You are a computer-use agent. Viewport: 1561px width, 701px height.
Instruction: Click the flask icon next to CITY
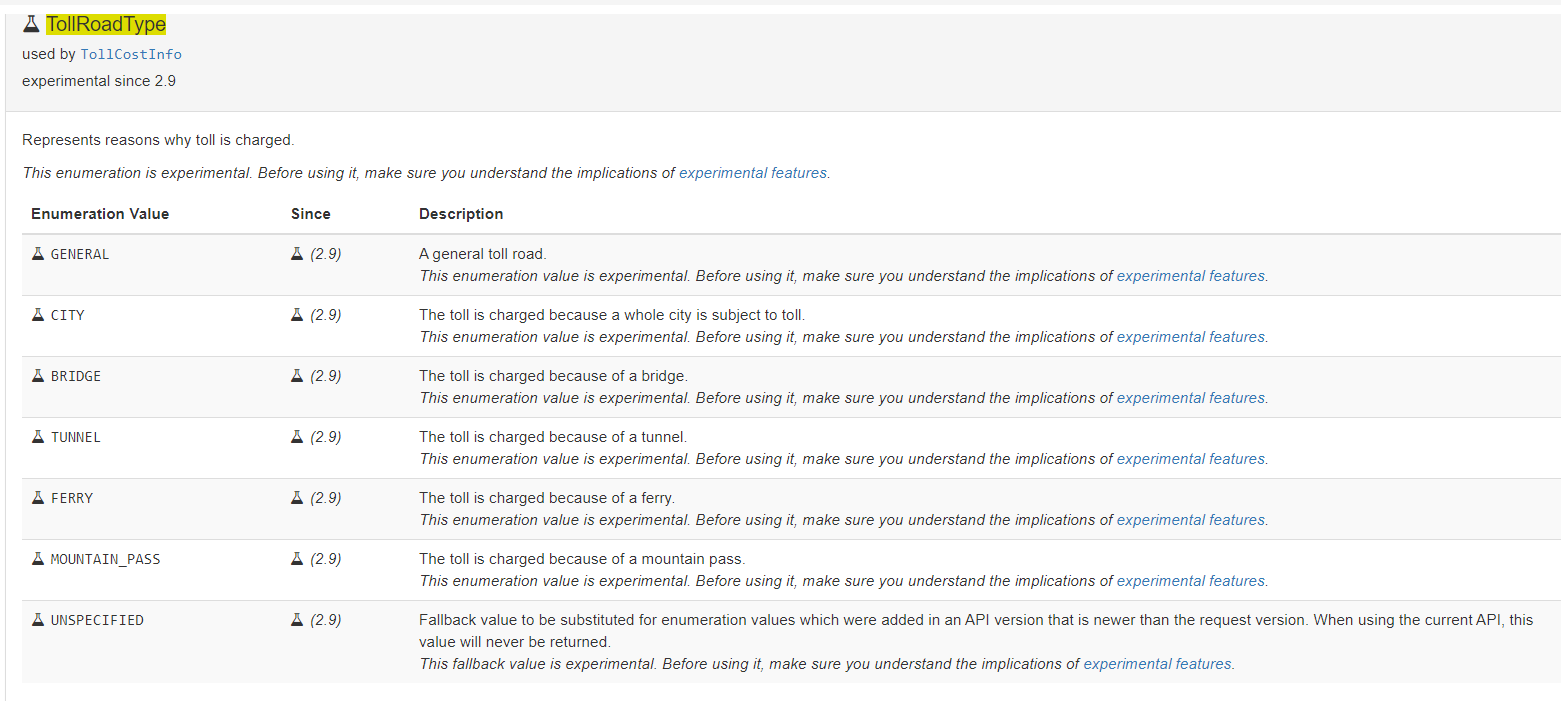pyautogui.click(x=38, y=315)
